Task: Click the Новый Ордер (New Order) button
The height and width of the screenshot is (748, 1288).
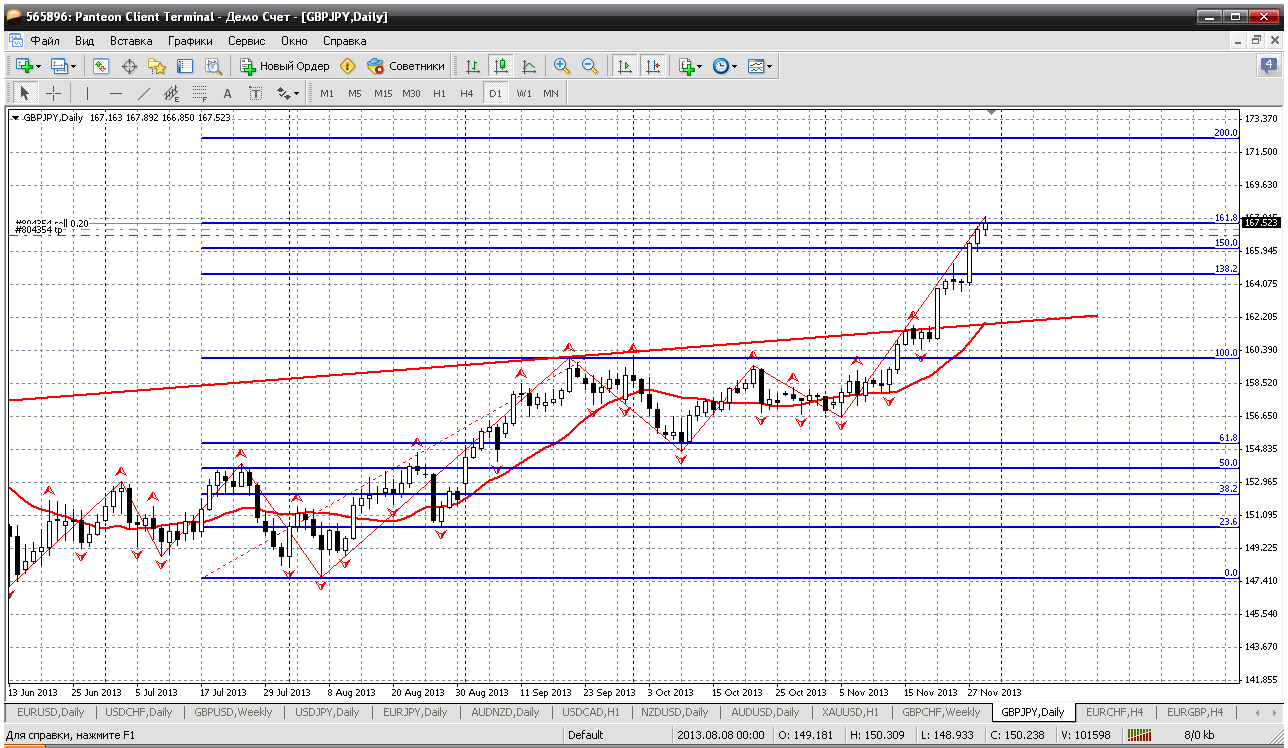Action: point(285,66)
